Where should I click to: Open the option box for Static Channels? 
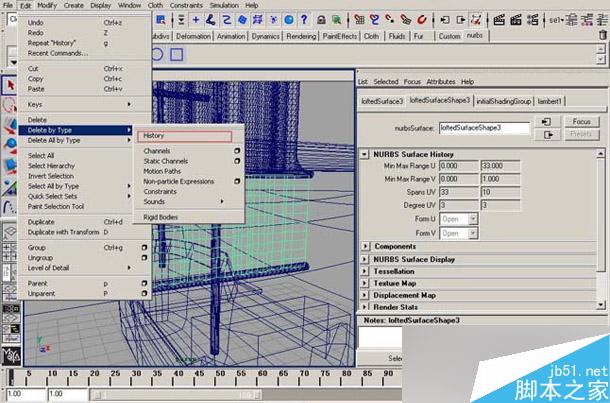(x=237, y=161)
